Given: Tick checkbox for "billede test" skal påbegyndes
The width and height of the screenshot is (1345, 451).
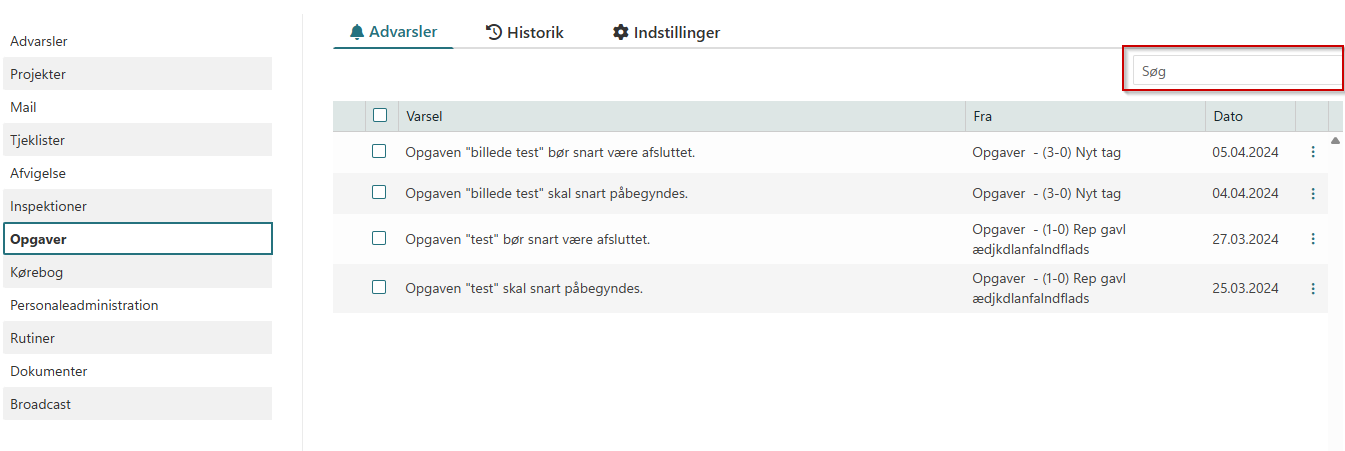Looking at the screenshot, I should [379, 192].
